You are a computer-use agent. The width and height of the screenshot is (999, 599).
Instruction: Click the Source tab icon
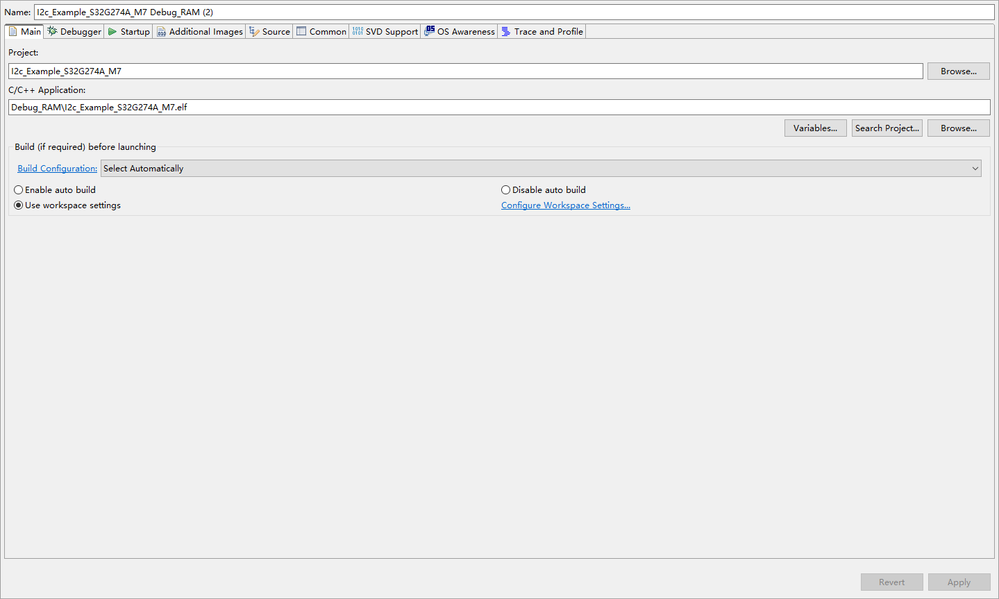coord(254,31)
